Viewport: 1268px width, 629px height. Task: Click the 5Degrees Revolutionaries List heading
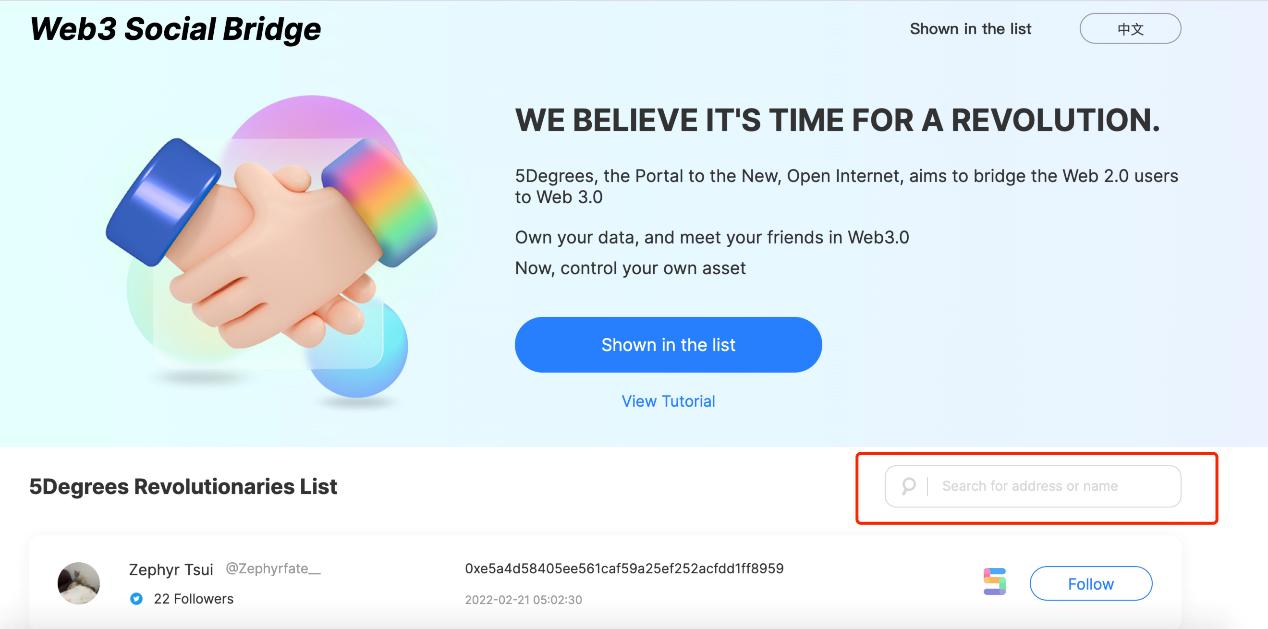(184, 487)
